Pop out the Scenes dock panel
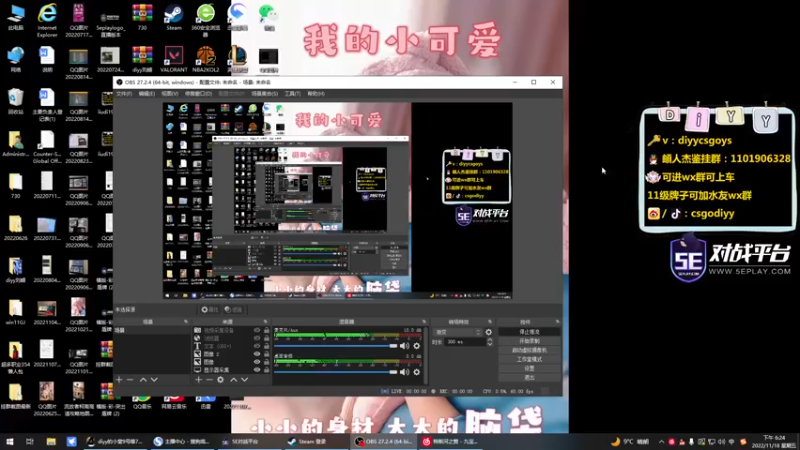 tap(186, 322)
